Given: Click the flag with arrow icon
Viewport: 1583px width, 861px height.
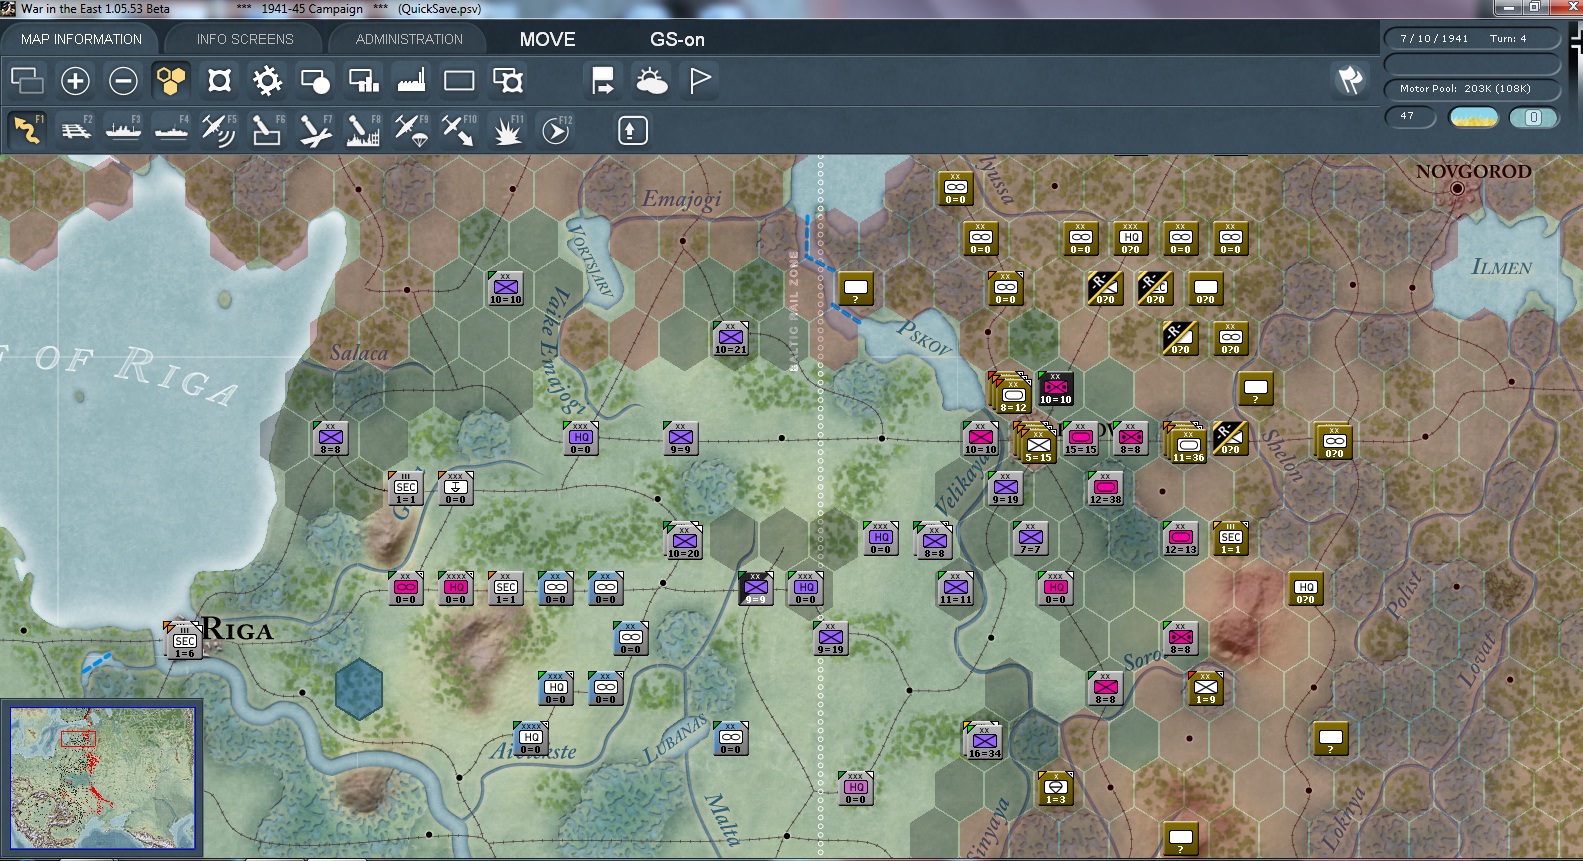Looking at the screenshot, I should point(603,80).
